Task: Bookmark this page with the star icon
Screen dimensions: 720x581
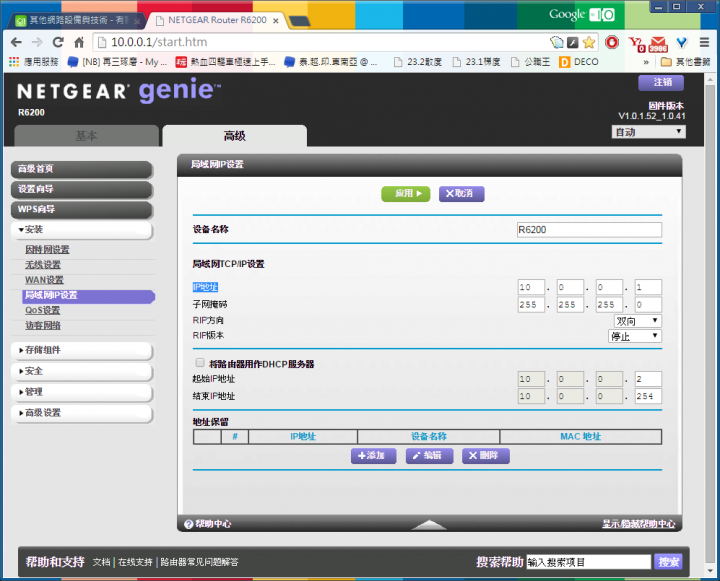Action: pos(589,43)
